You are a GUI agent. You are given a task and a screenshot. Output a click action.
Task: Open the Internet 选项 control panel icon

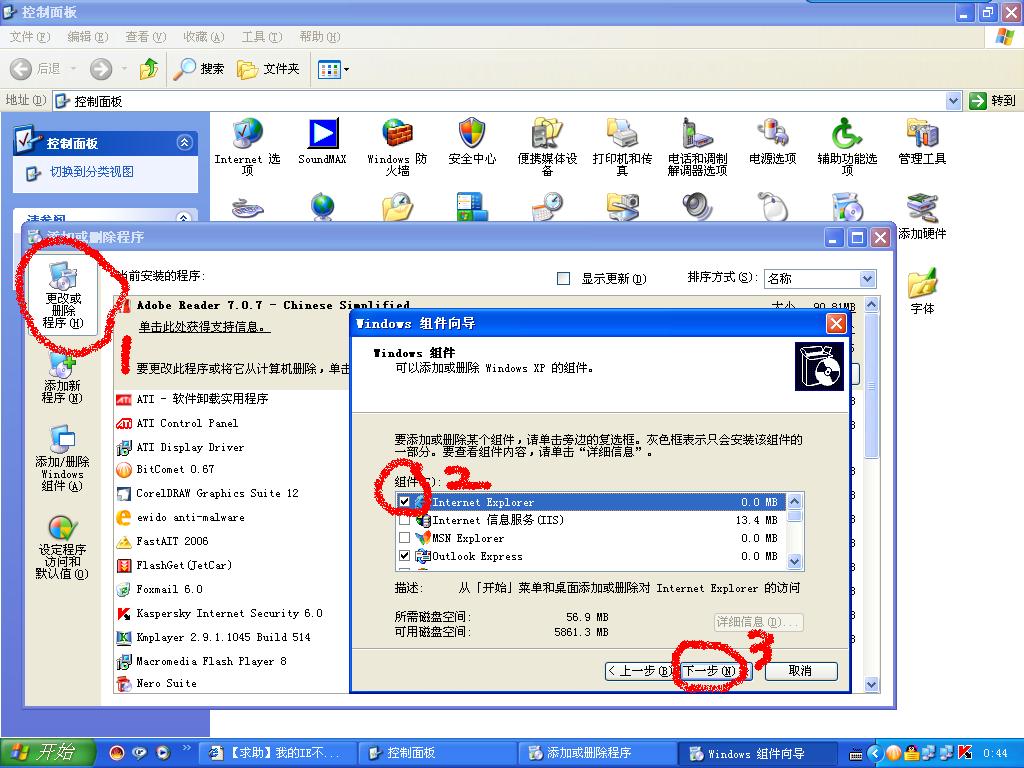click(247, 146)
